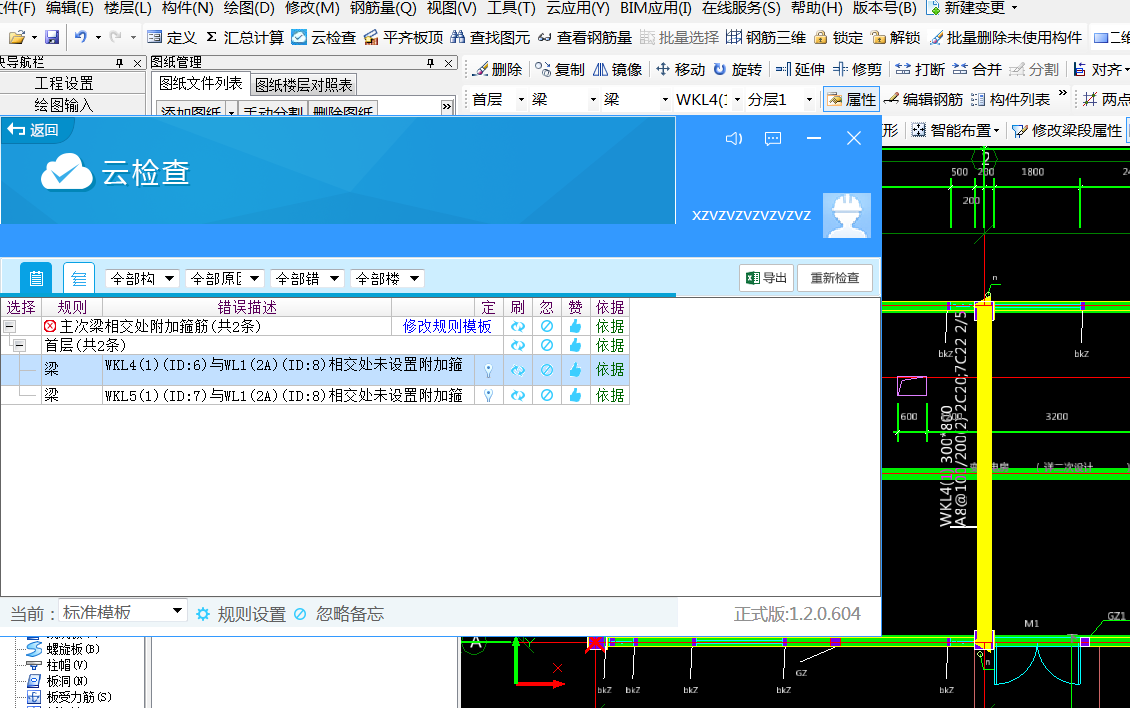
Task: Select the 修剪 trim tool
Action: pyautogui.click(x=858, y=69)
